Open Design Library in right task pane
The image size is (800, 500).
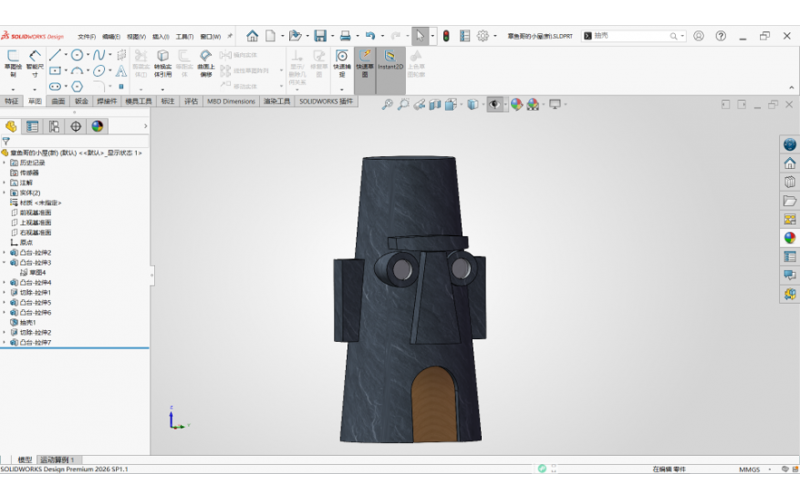click(790, 182)
